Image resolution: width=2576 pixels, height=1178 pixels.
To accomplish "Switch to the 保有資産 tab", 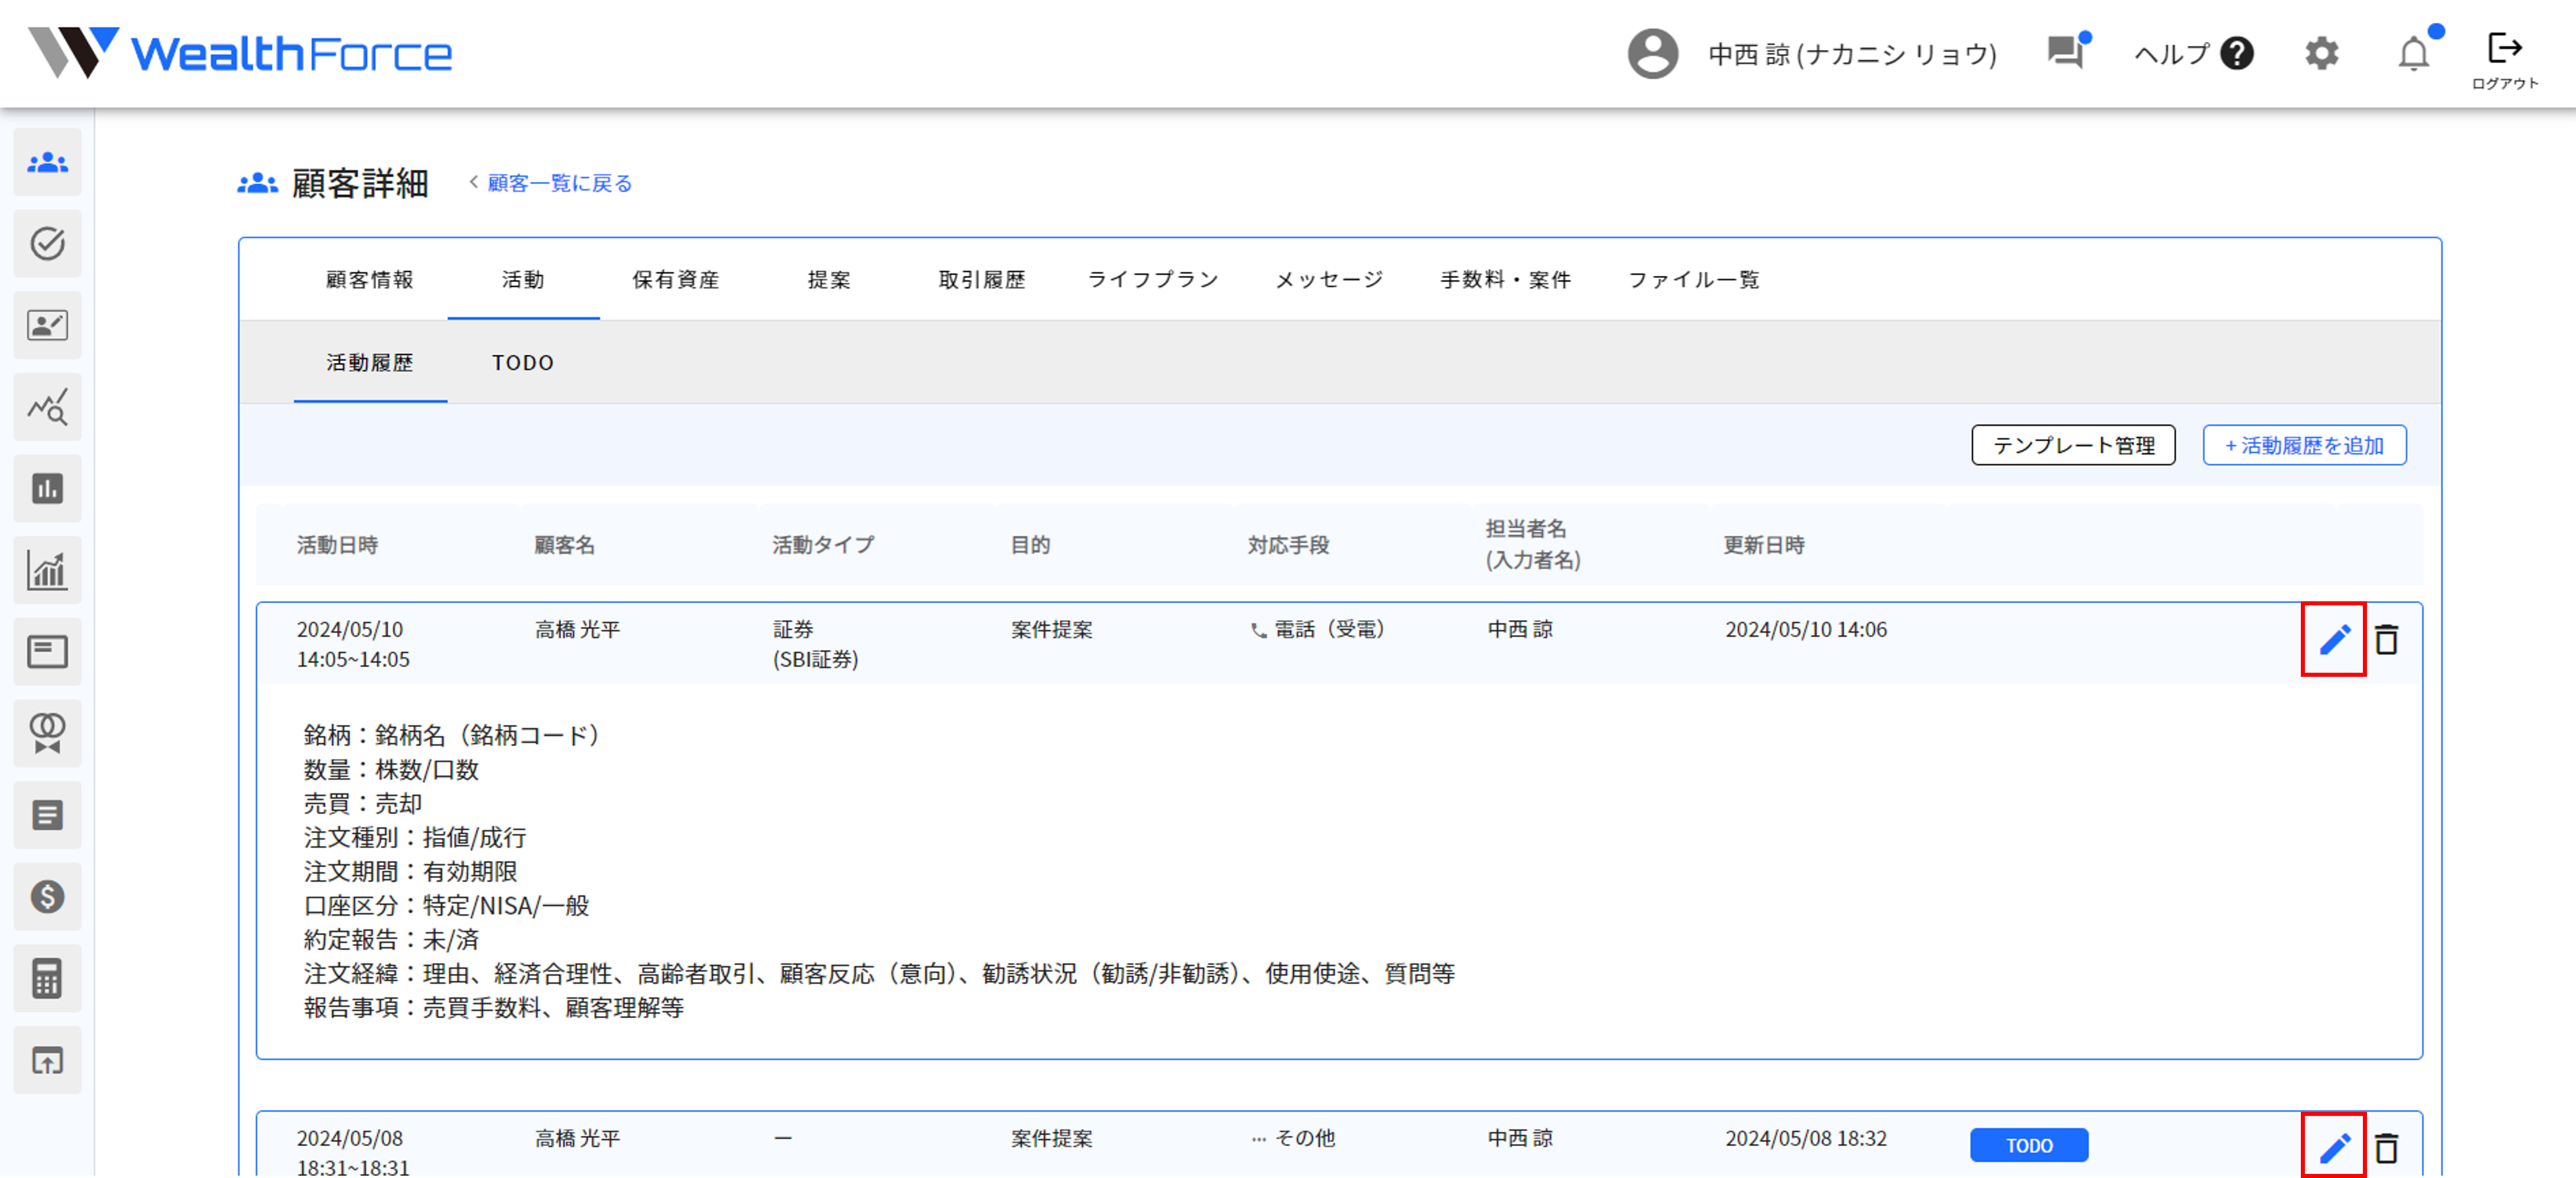I will pos(676,280).
